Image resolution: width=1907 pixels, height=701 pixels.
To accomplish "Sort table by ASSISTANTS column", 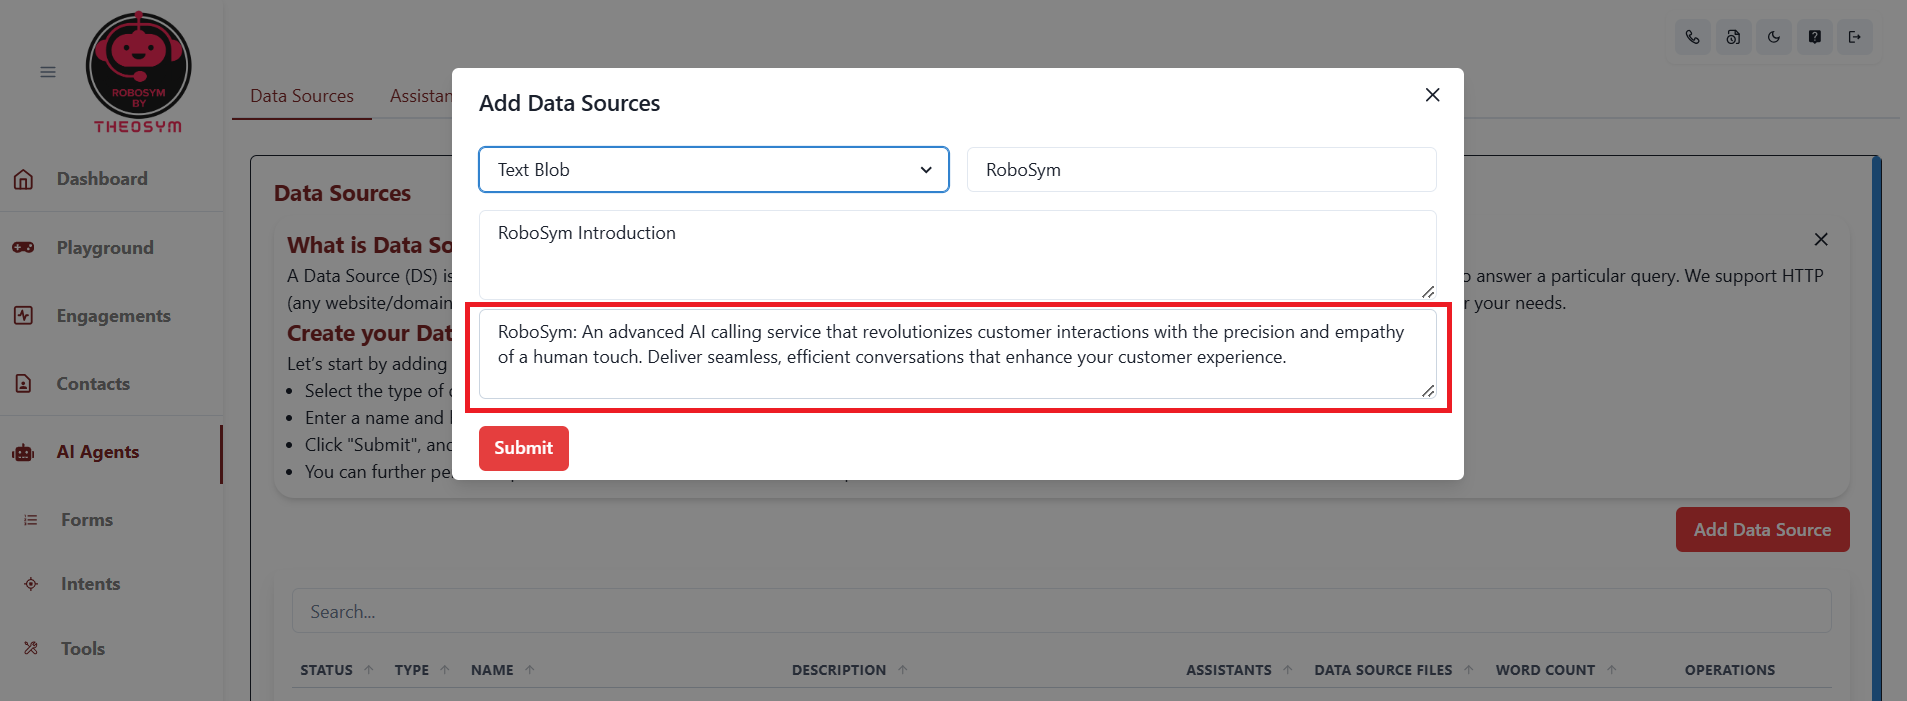I will point(1240,670).
